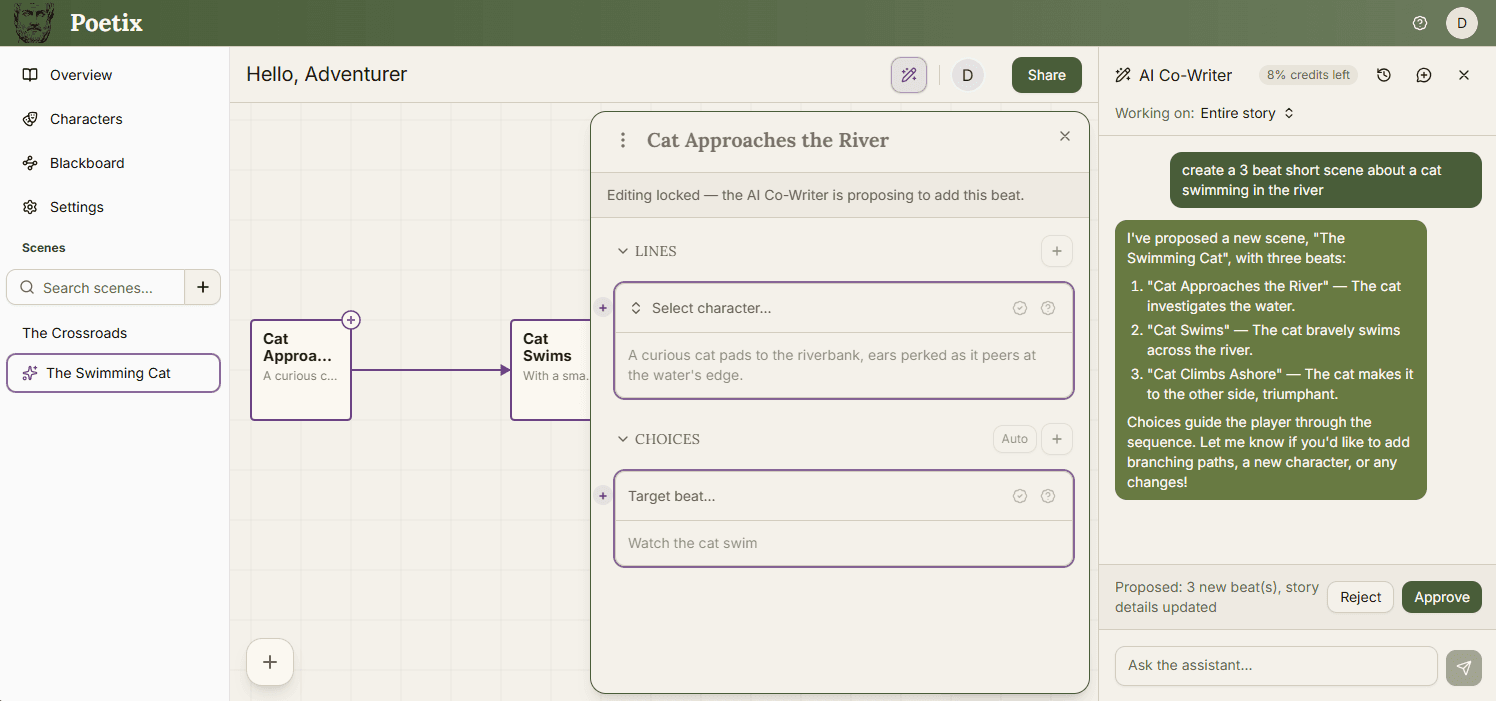Add a new line in LINES section
The width and height of the screenshot is (1496, 701).
[x=1057, y=251]
